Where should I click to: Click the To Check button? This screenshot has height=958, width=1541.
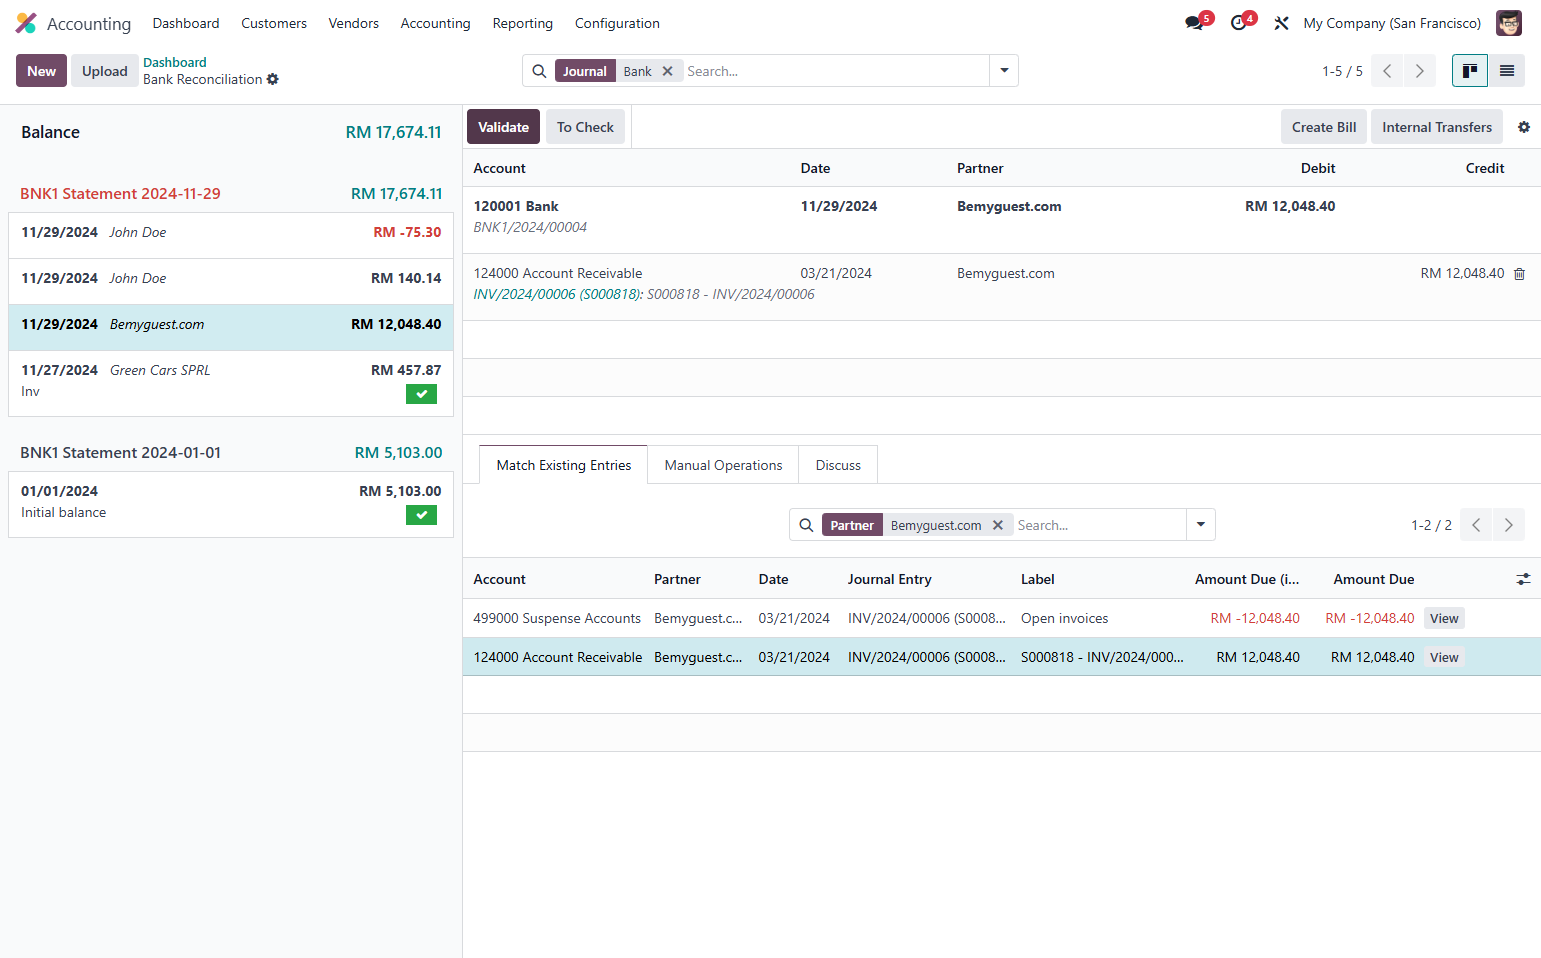[585, 127]
